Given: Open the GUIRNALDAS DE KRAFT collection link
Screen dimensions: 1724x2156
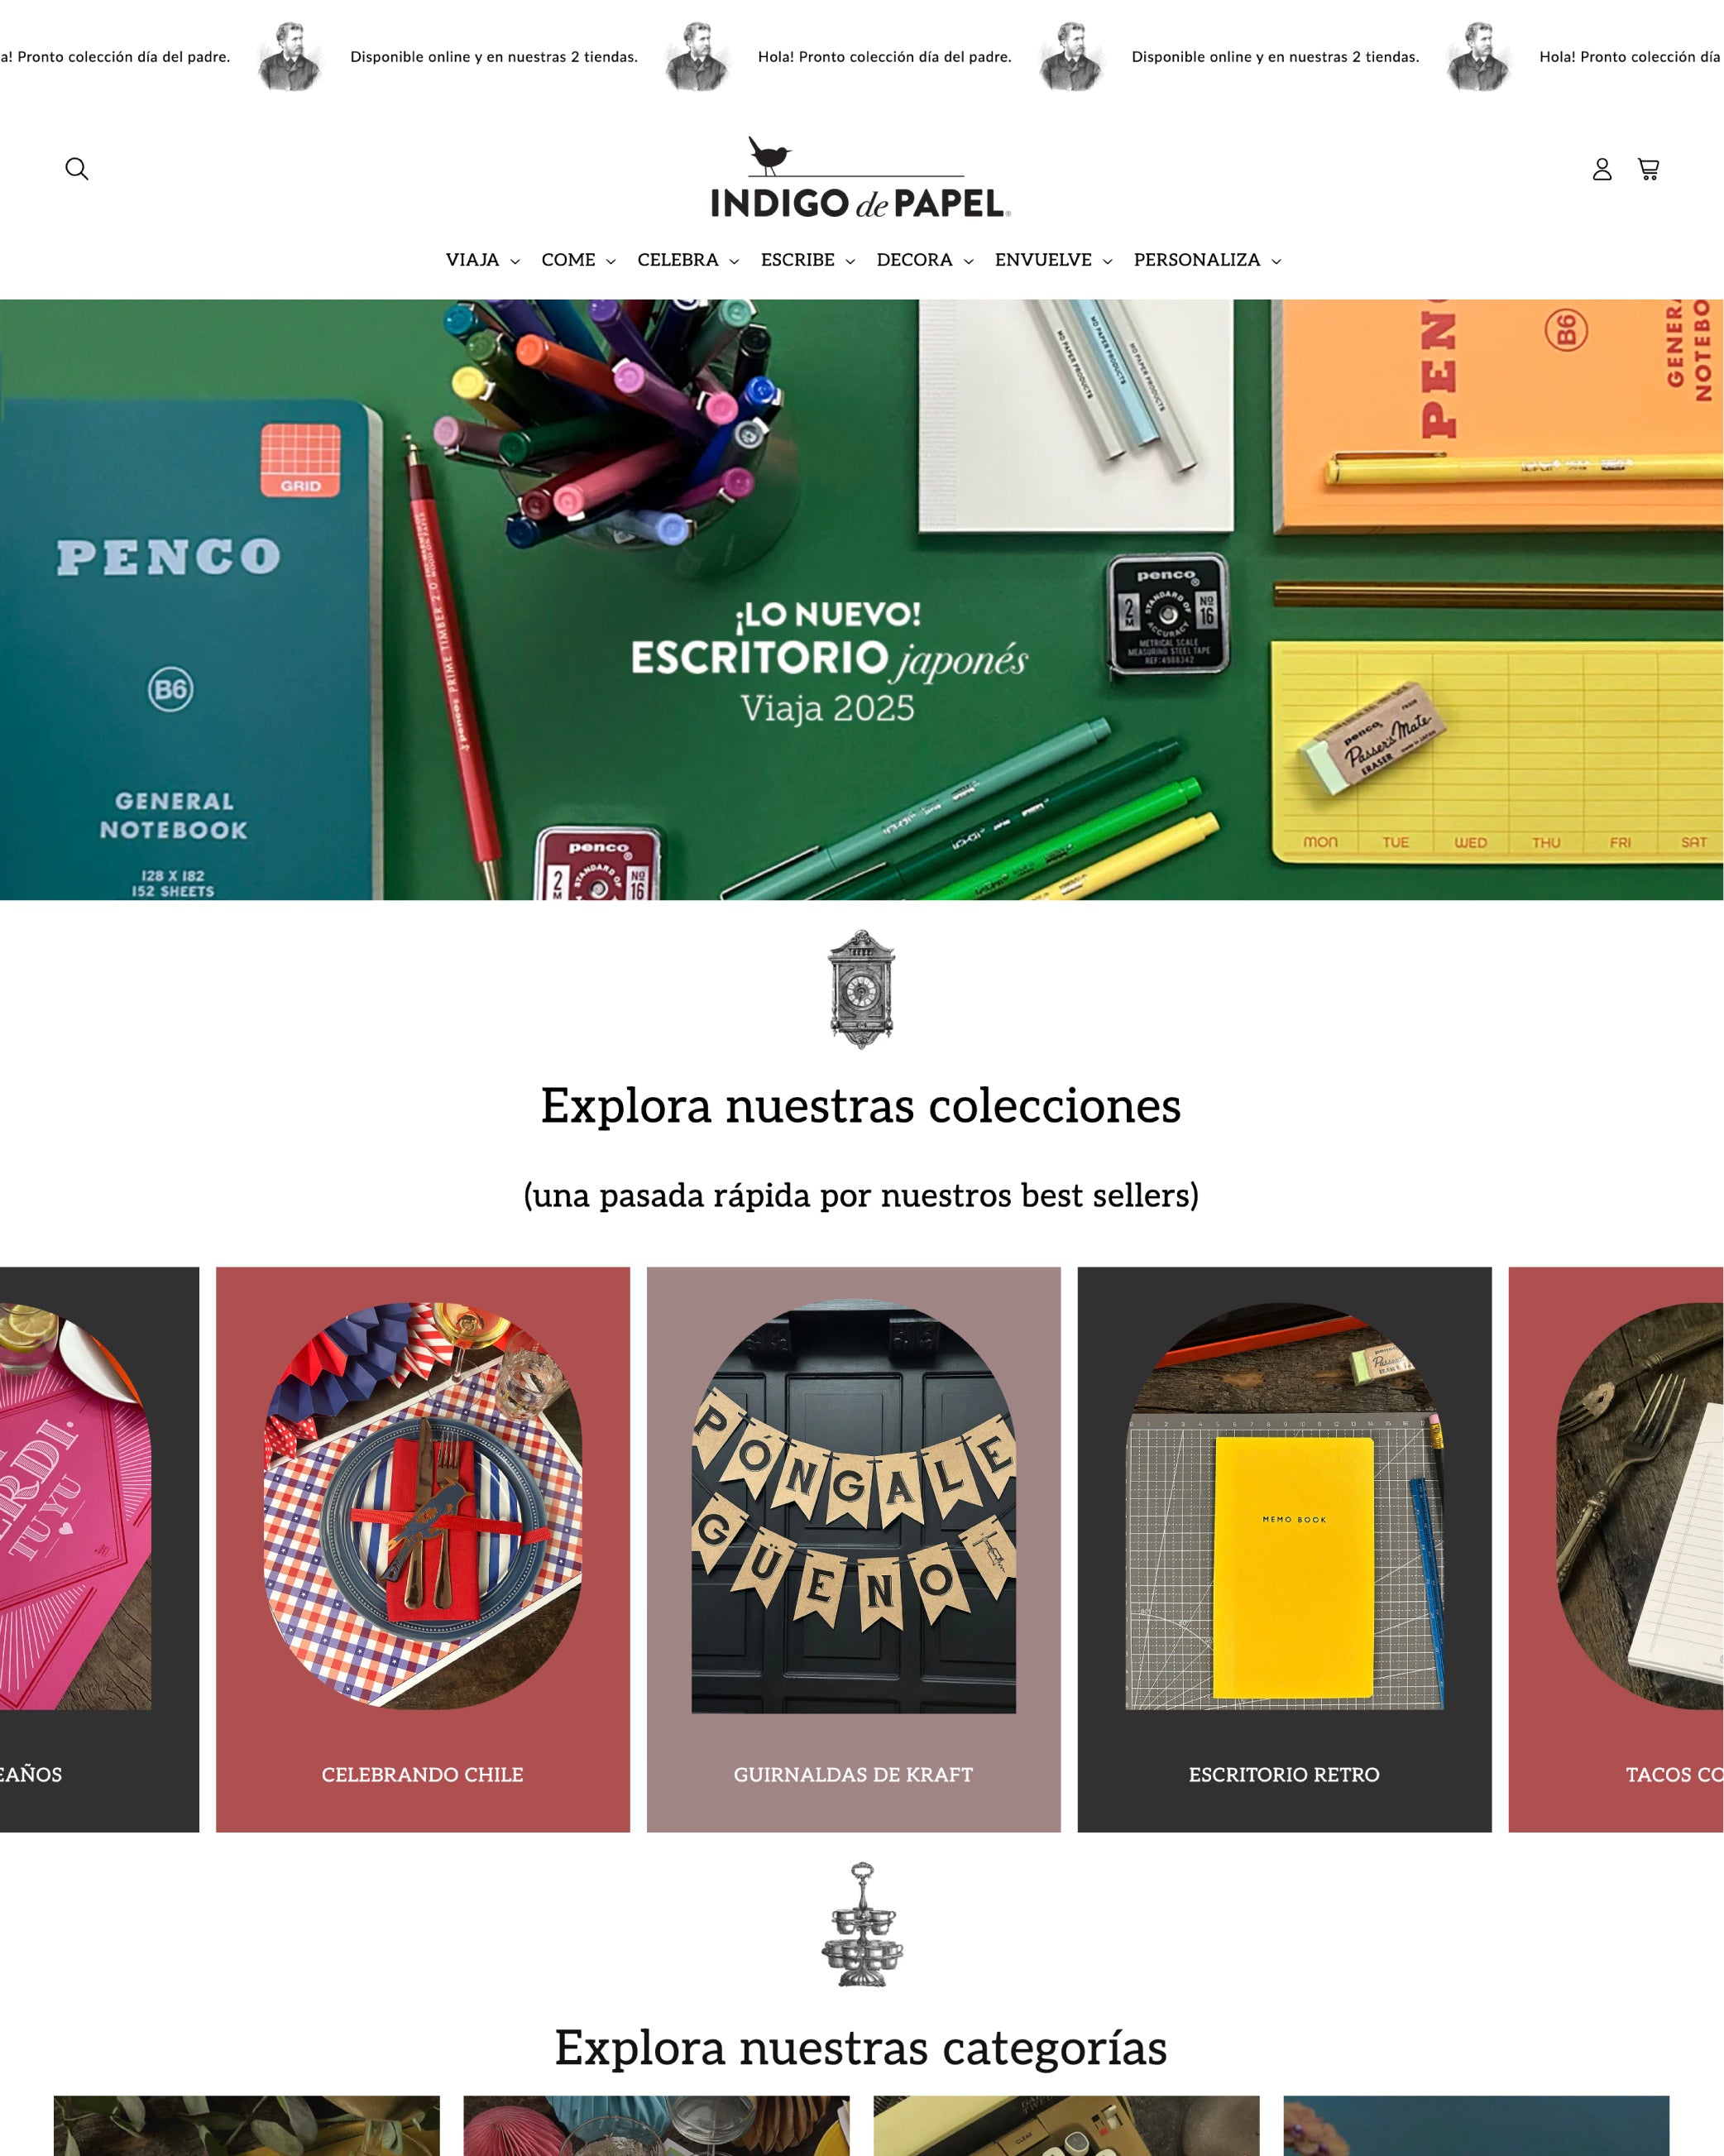Looking at the screenshot, I should coord(853,1774).
